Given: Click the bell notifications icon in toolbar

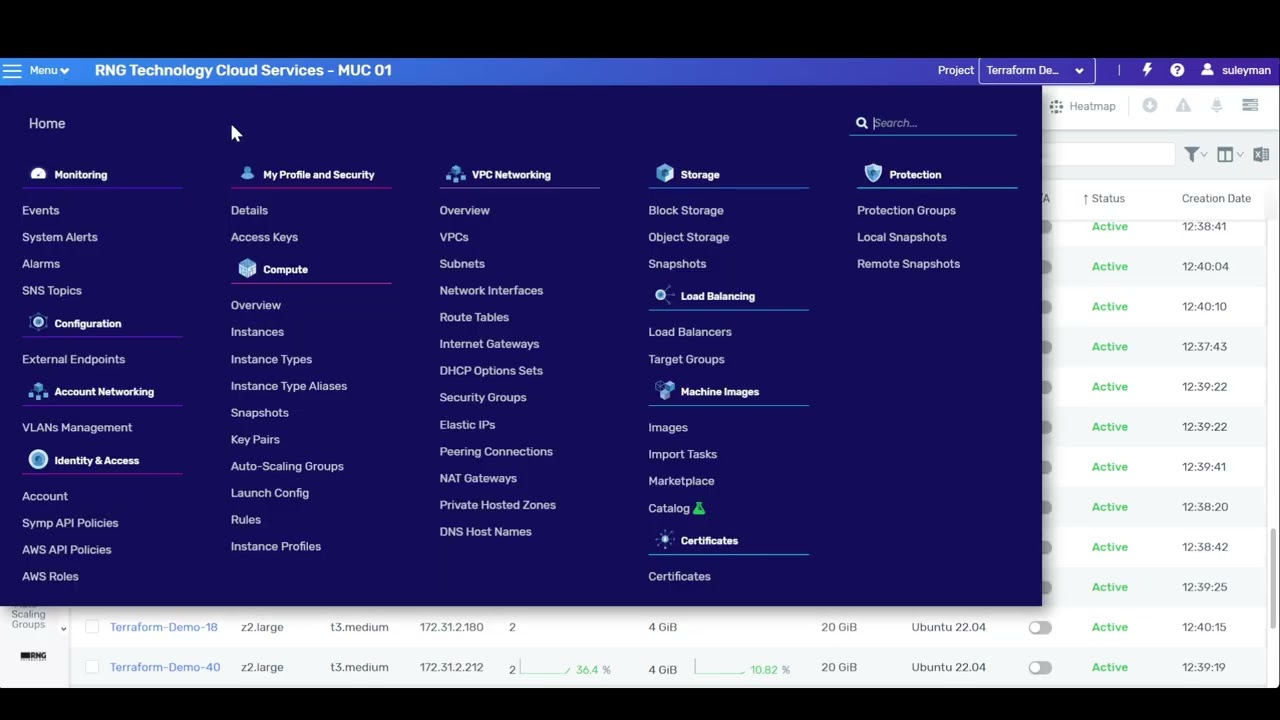Looking at the screenshot, I should pos(1217,105).
